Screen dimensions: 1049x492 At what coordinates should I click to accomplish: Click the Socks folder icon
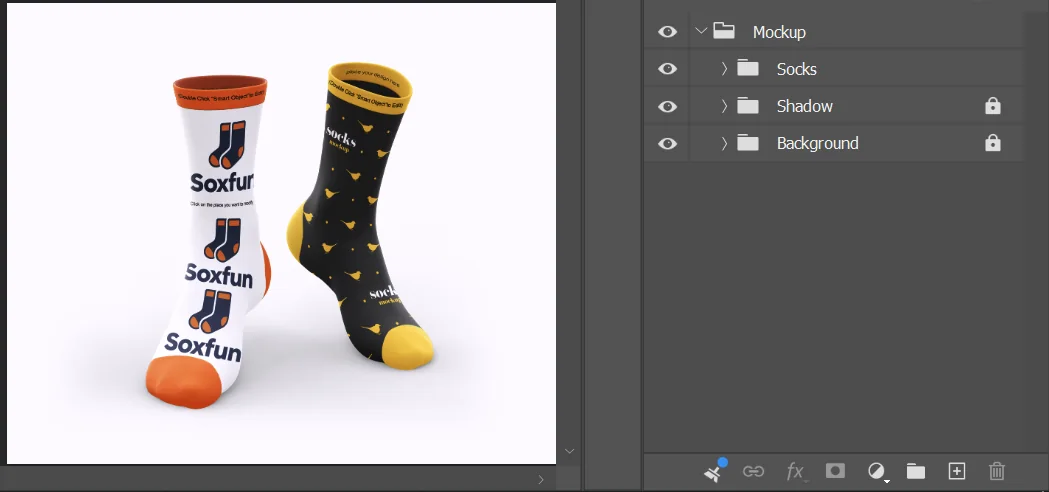point(748,68)
